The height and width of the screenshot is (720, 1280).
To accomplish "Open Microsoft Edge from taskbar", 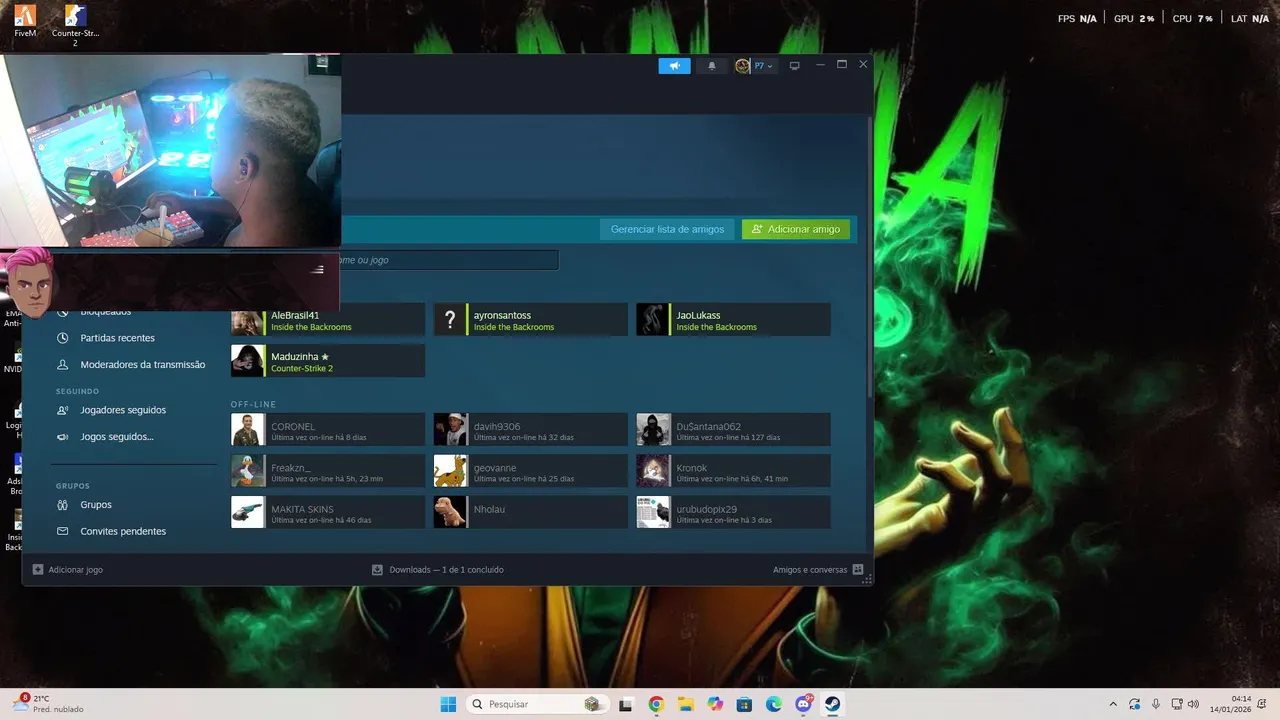I will [x=774, y=704].
